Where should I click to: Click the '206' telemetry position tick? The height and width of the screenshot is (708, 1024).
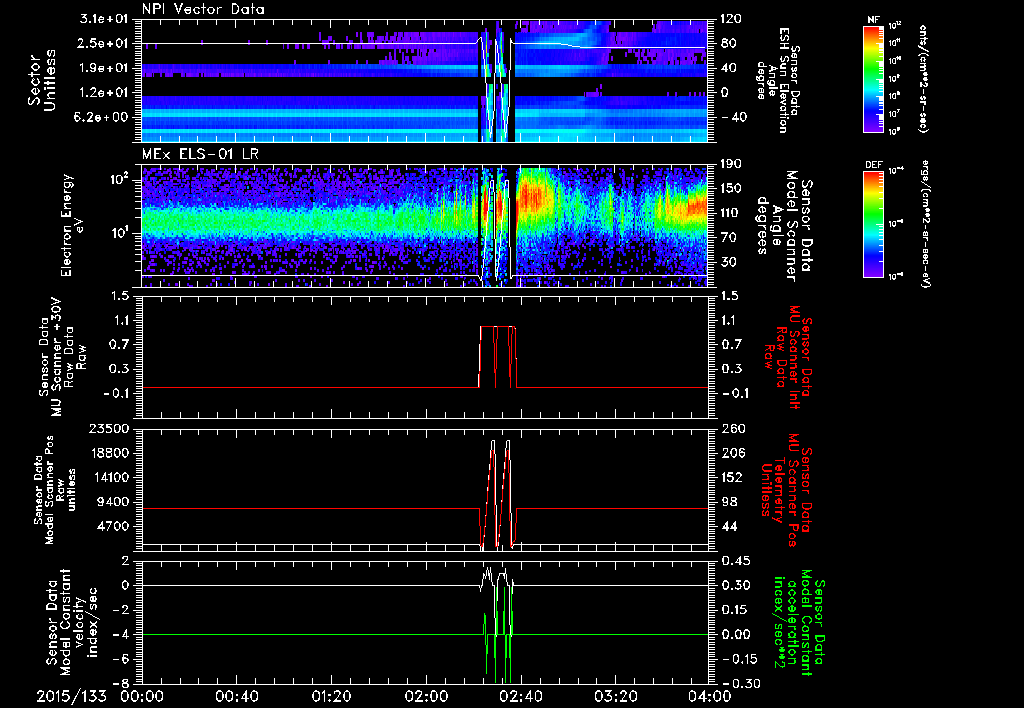pos(731,453)
